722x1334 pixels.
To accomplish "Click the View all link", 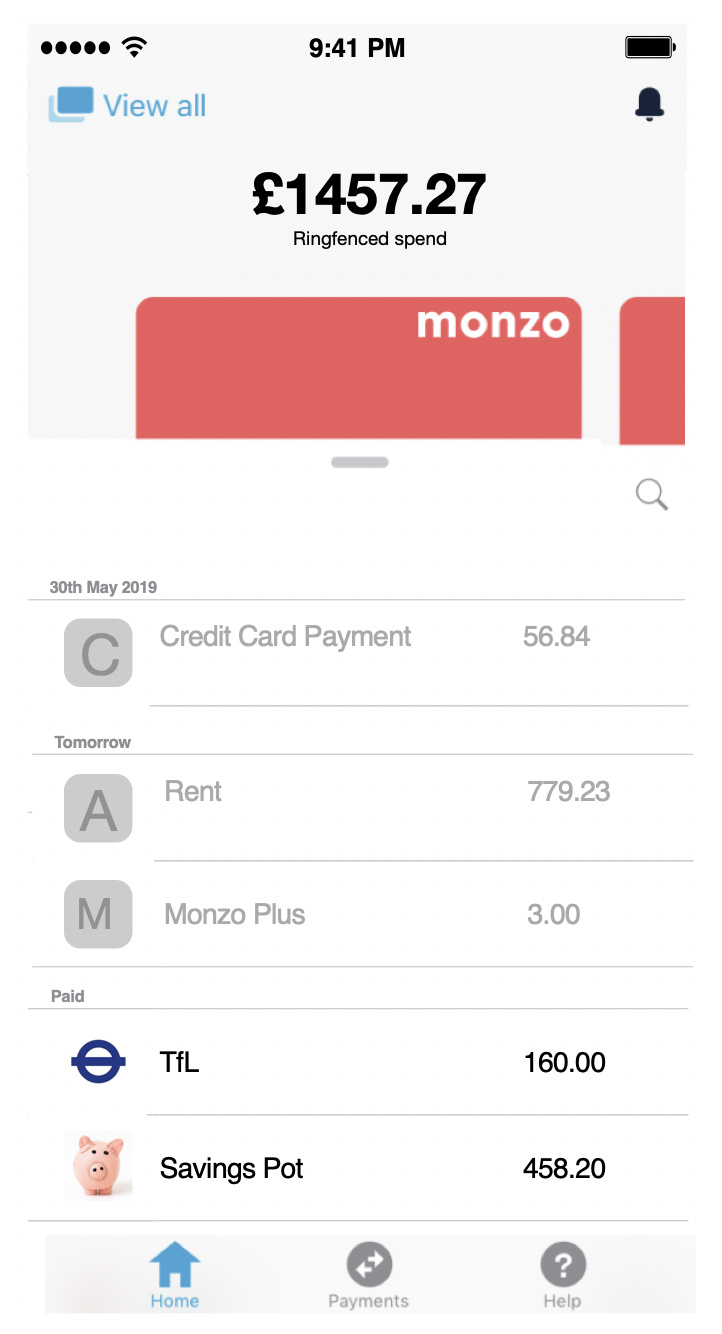I will click(155, 105).
